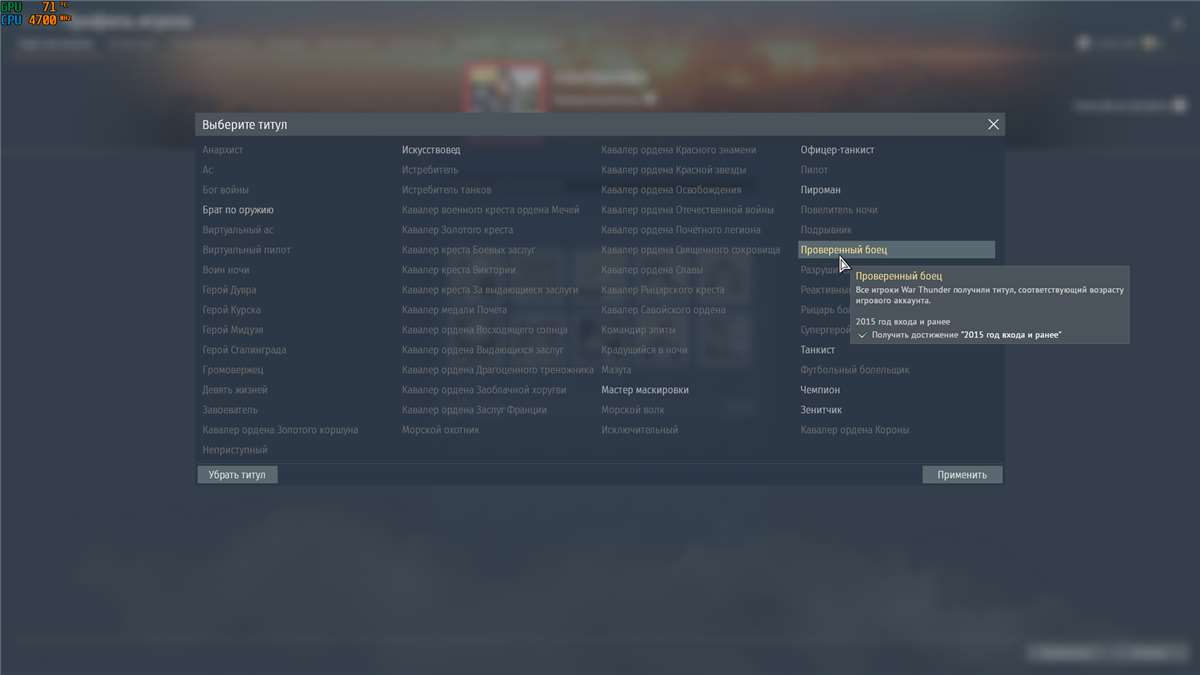Choose the title Истребитель

[x=430, y=170]
